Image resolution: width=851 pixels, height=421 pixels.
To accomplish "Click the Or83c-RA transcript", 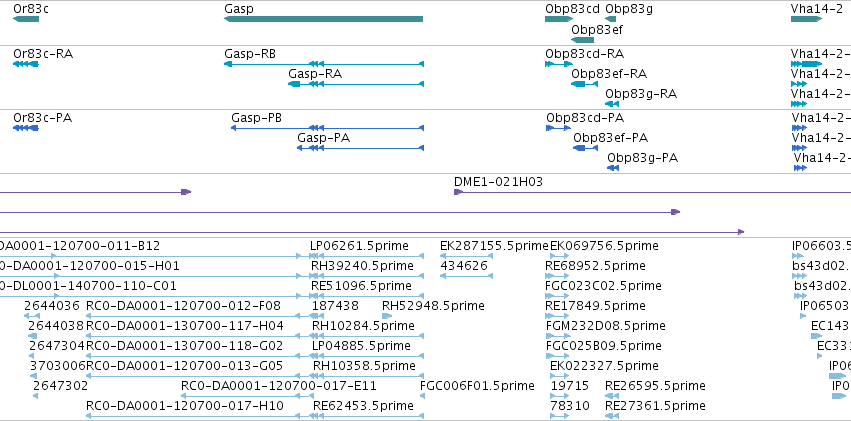I will point(26,64).
